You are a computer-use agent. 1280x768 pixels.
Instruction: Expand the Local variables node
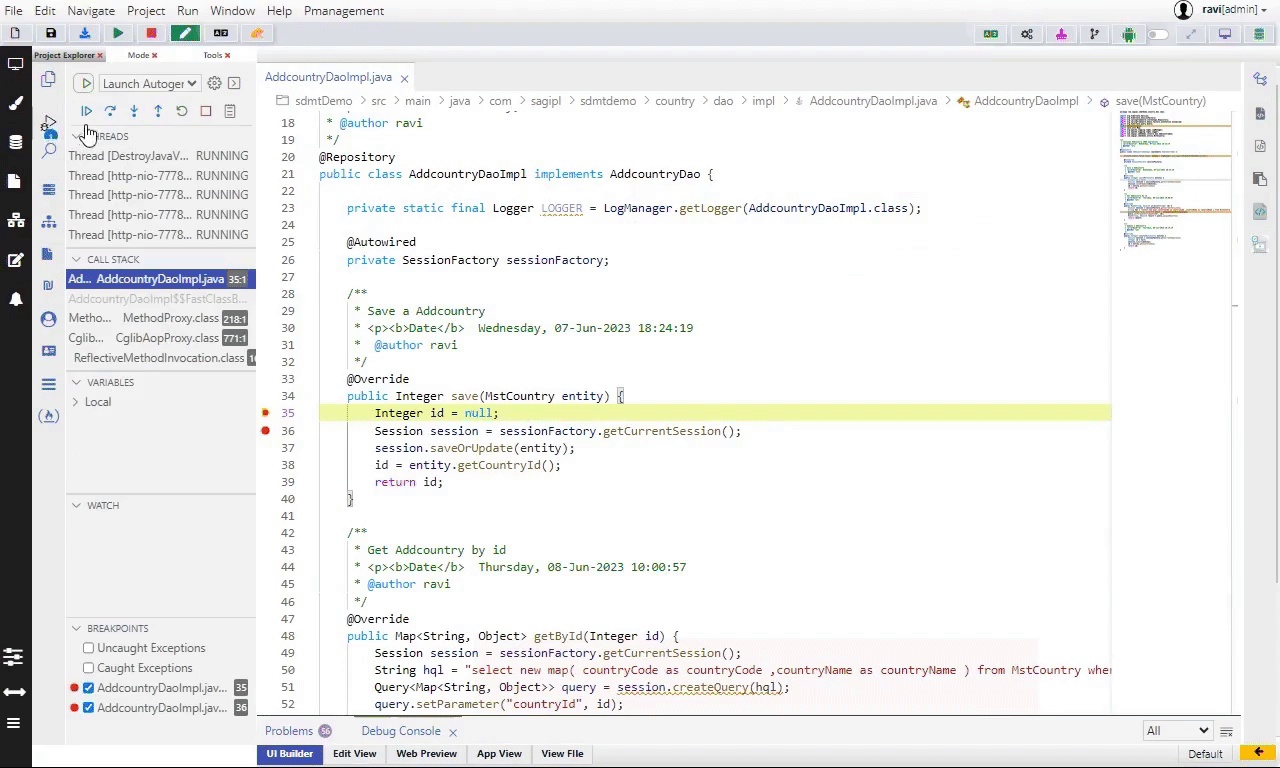pyautogui.click(x=76, y=402)
